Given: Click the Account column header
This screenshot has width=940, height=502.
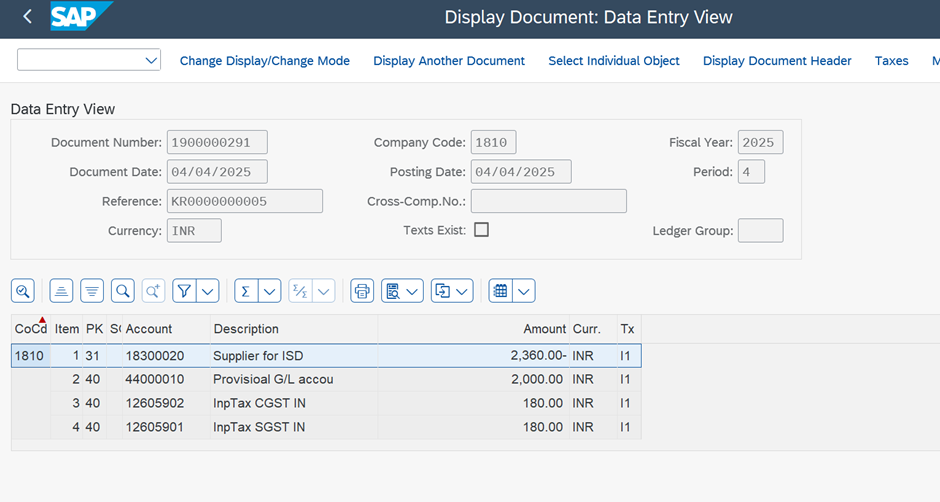Looking at the screenshot, I should coord(166,329).
